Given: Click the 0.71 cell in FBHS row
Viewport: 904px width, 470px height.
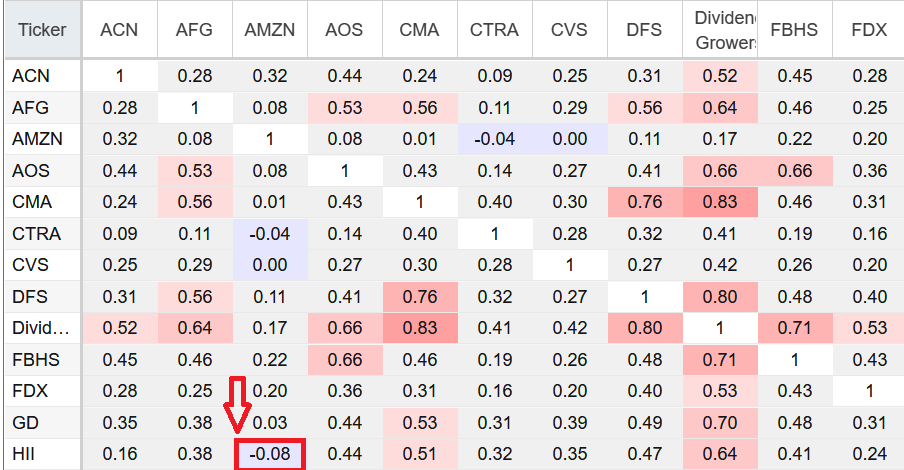Looking at the screenshot, I should tap(720, 361).
